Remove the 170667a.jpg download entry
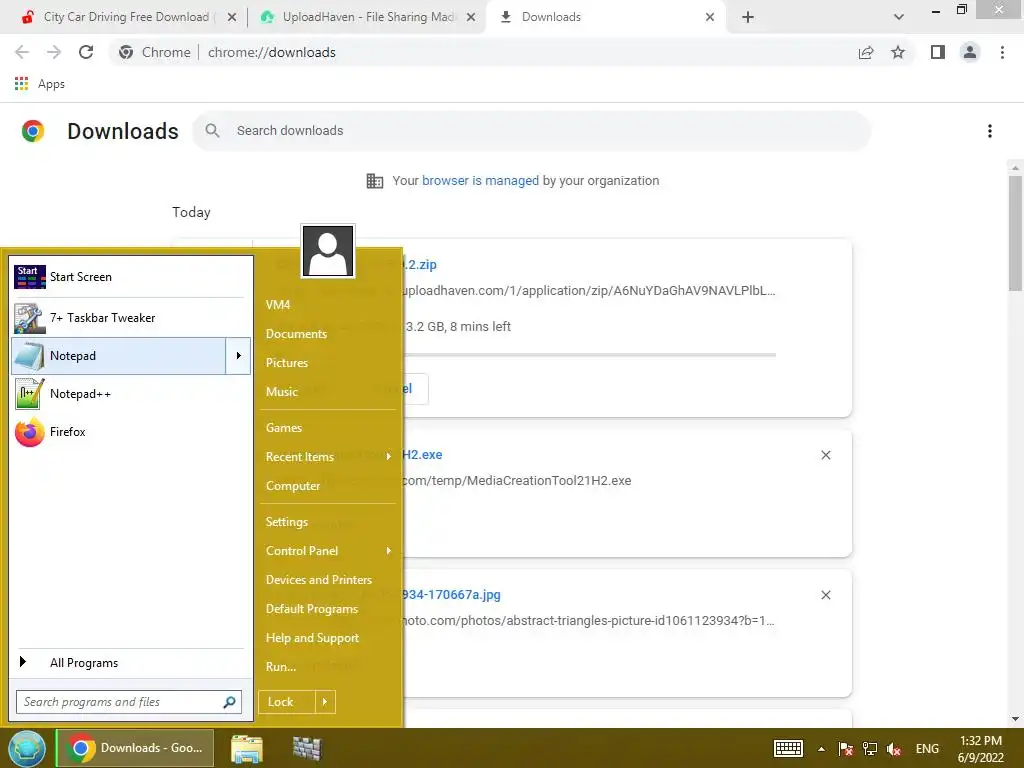Viewport: 1024px width, 768px height. [x=825, y=595]
